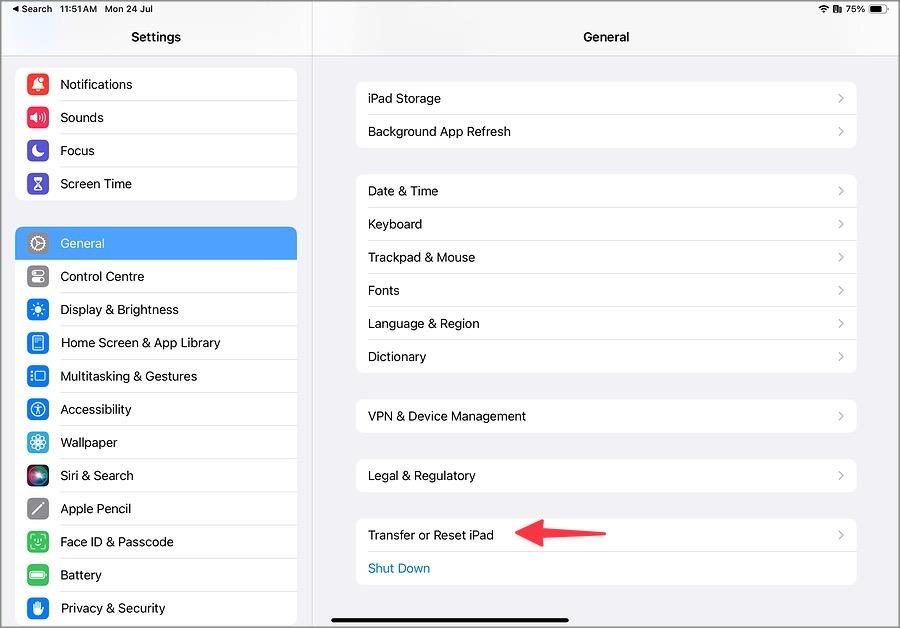
Task: Expand Keyboard chevron
Action: pos(841,224)
